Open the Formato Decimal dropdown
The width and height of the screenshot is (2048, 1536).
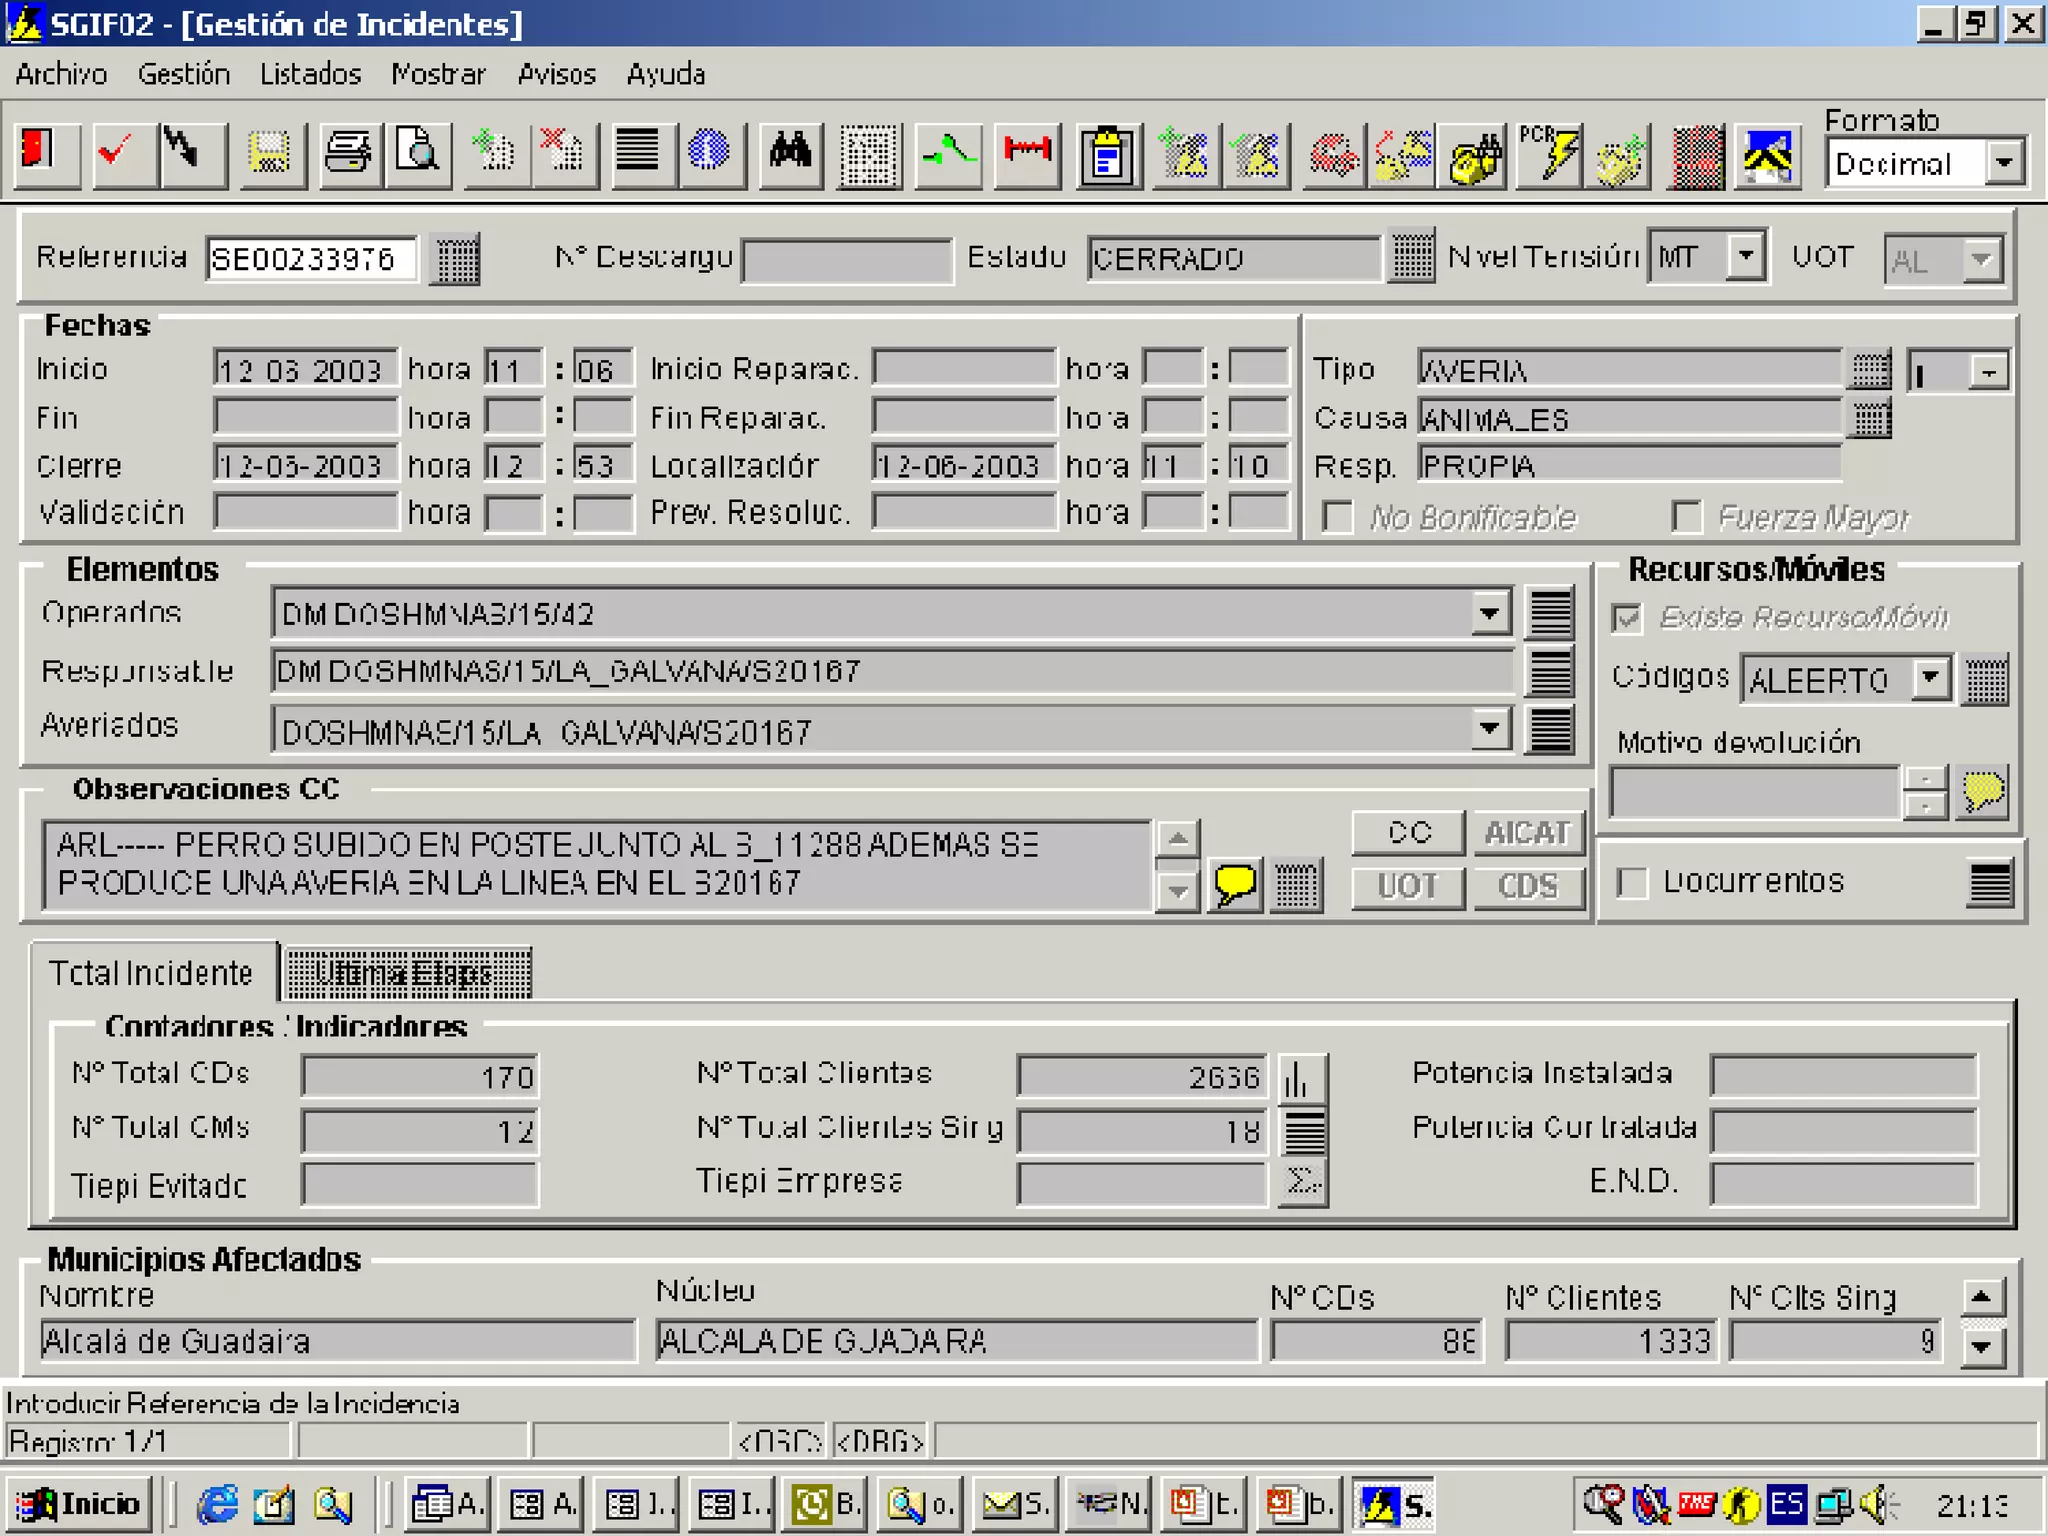(x=2004, y=163)
